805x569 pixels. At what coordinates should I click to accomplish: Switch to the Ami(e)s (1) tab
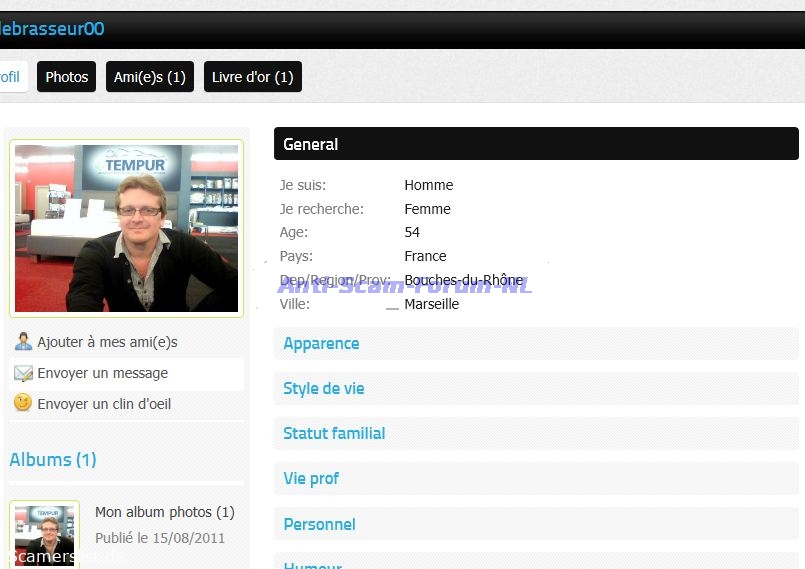pyautogui.click(x=150, y=77)
